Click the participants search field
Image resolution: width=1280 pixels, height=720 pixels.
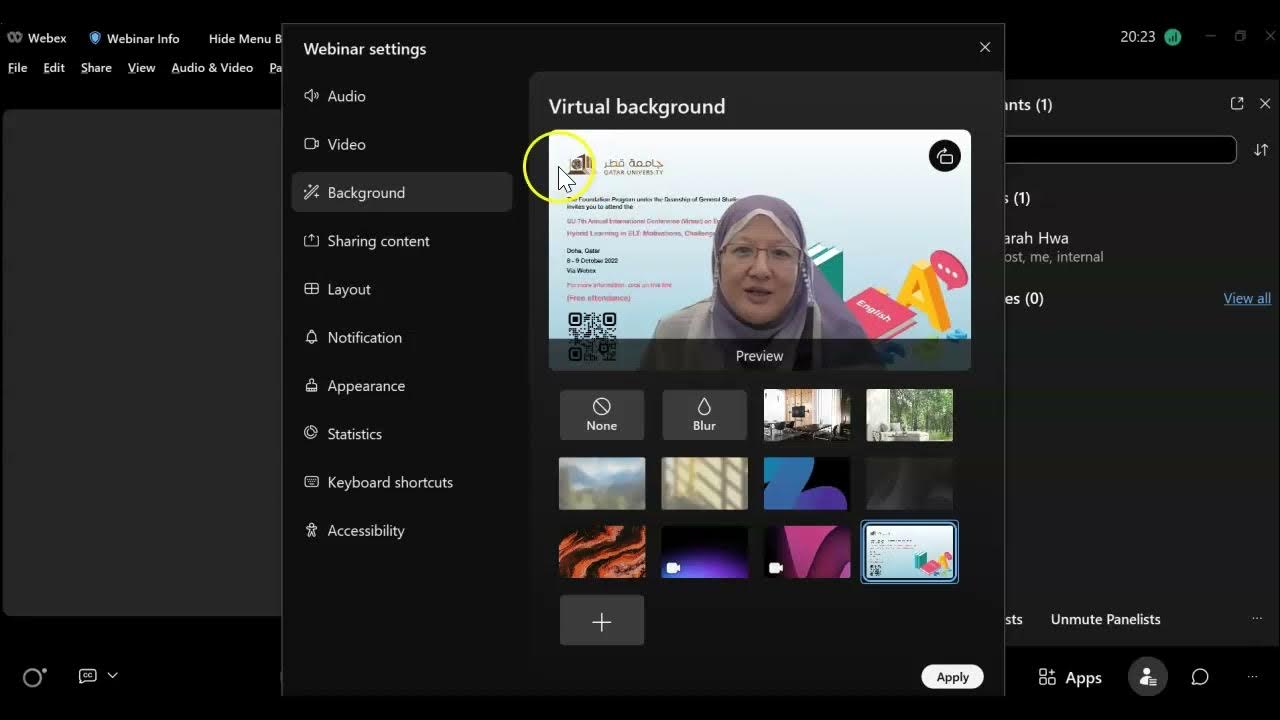(x=1121, y=150)
